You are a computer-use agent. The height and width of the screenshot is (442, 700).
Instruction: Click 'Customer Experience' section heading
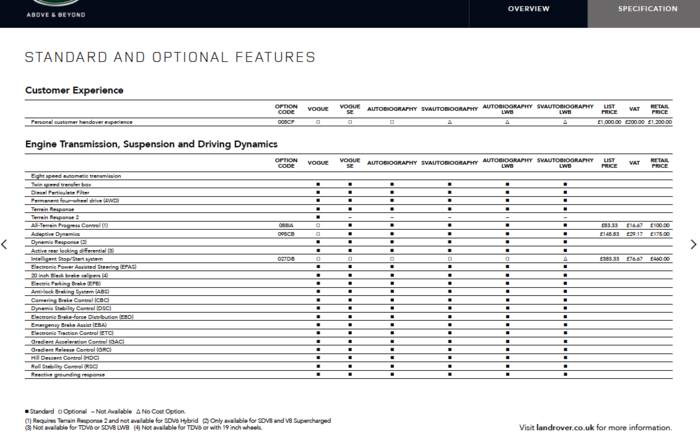[x=74, y=90]
